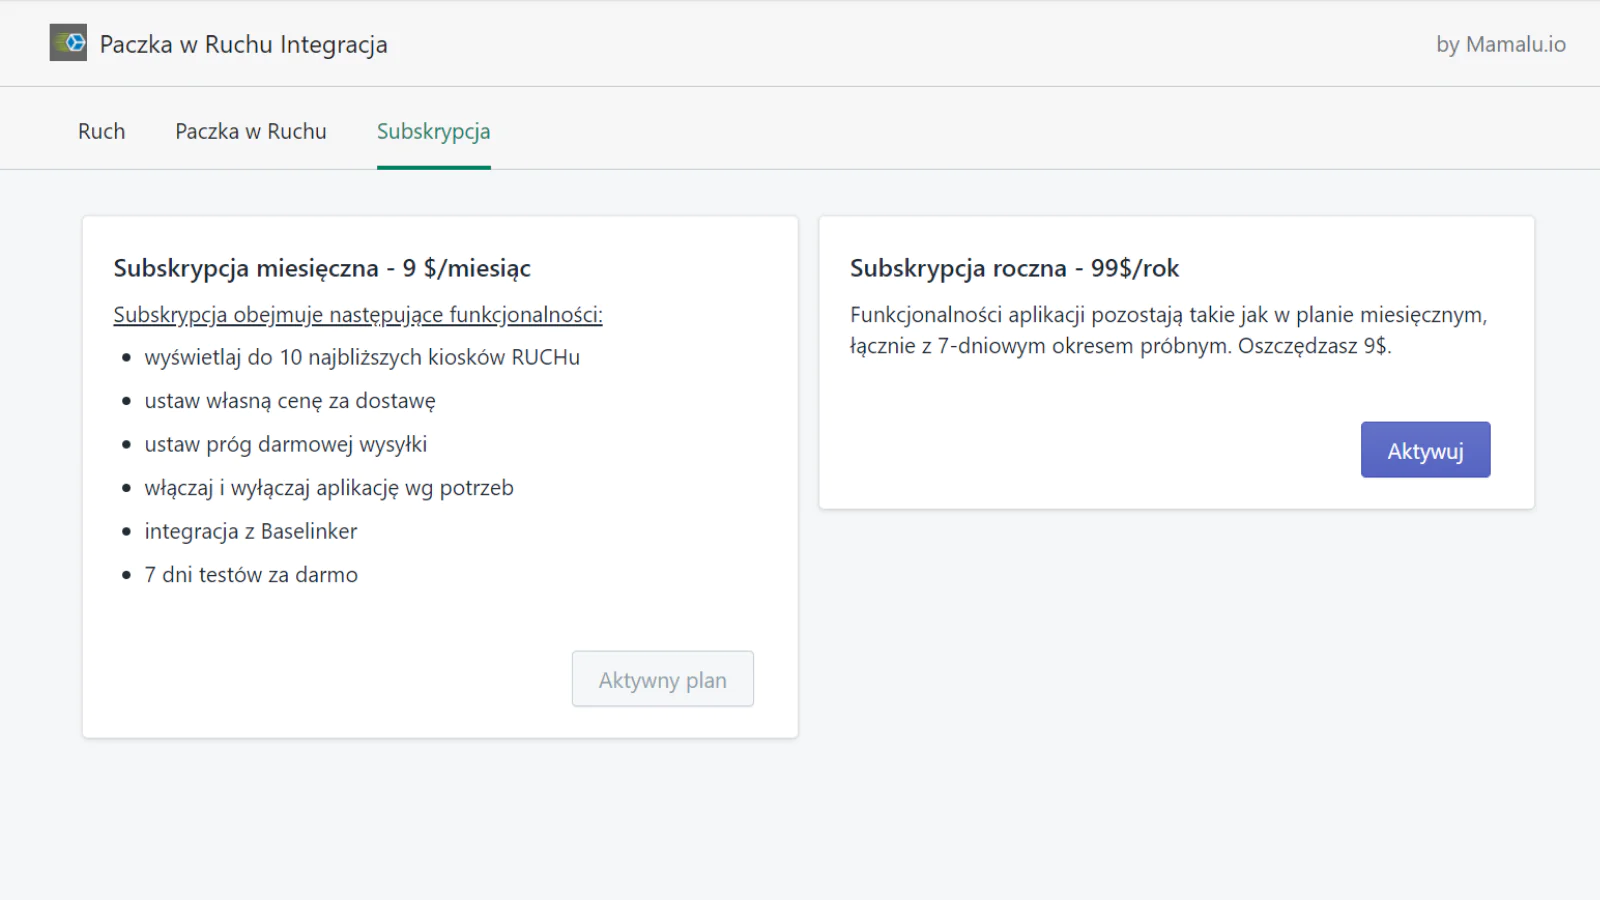Click the ustaw własną cenę za dostawę item
1600x900 pixels.
[x=290, y=401]
